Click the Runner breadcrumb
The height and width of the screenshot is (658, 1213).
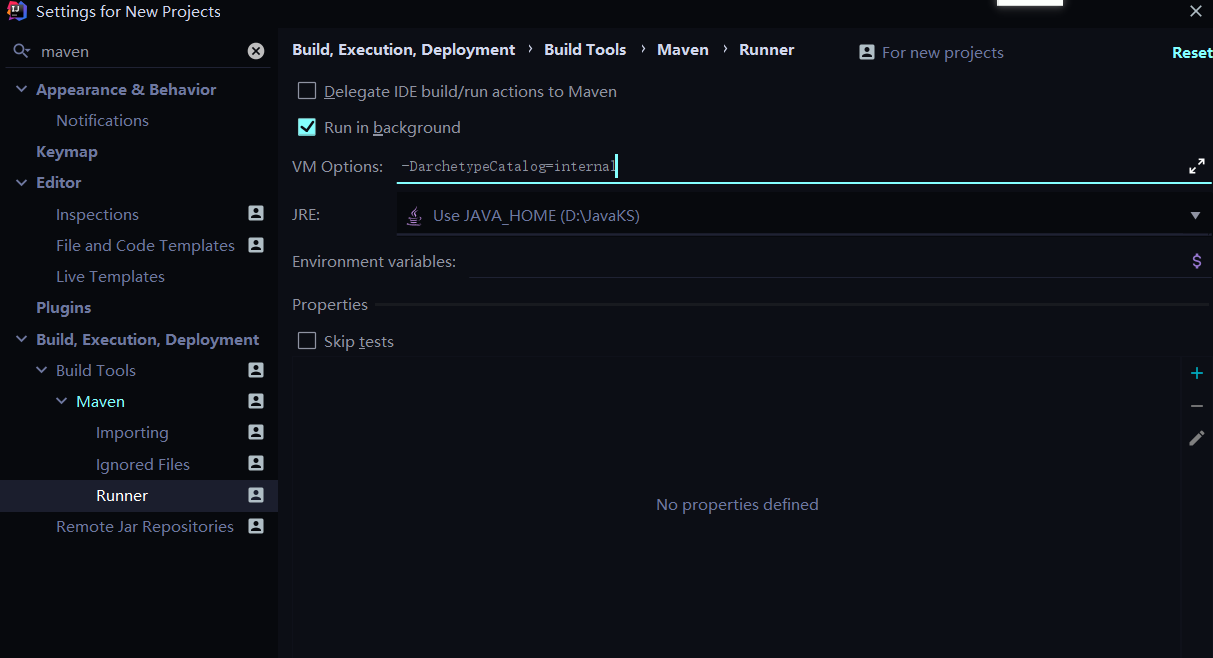coord(766,49)
